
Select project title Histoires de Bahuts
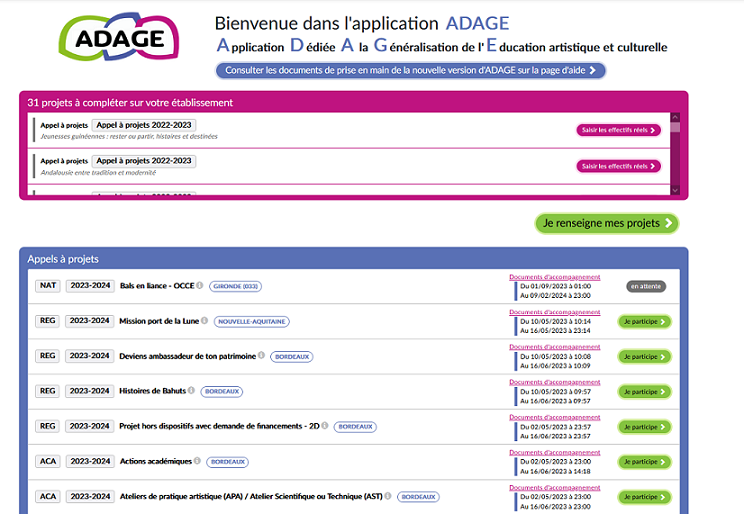coord(152,391)
